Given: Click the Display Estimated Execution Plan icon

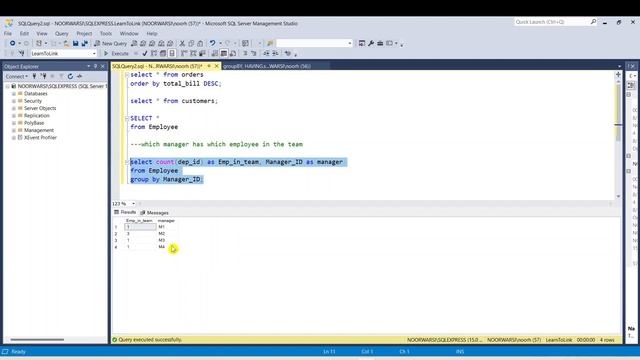Looking at the screenshot, I should click(x=154, y=53).
